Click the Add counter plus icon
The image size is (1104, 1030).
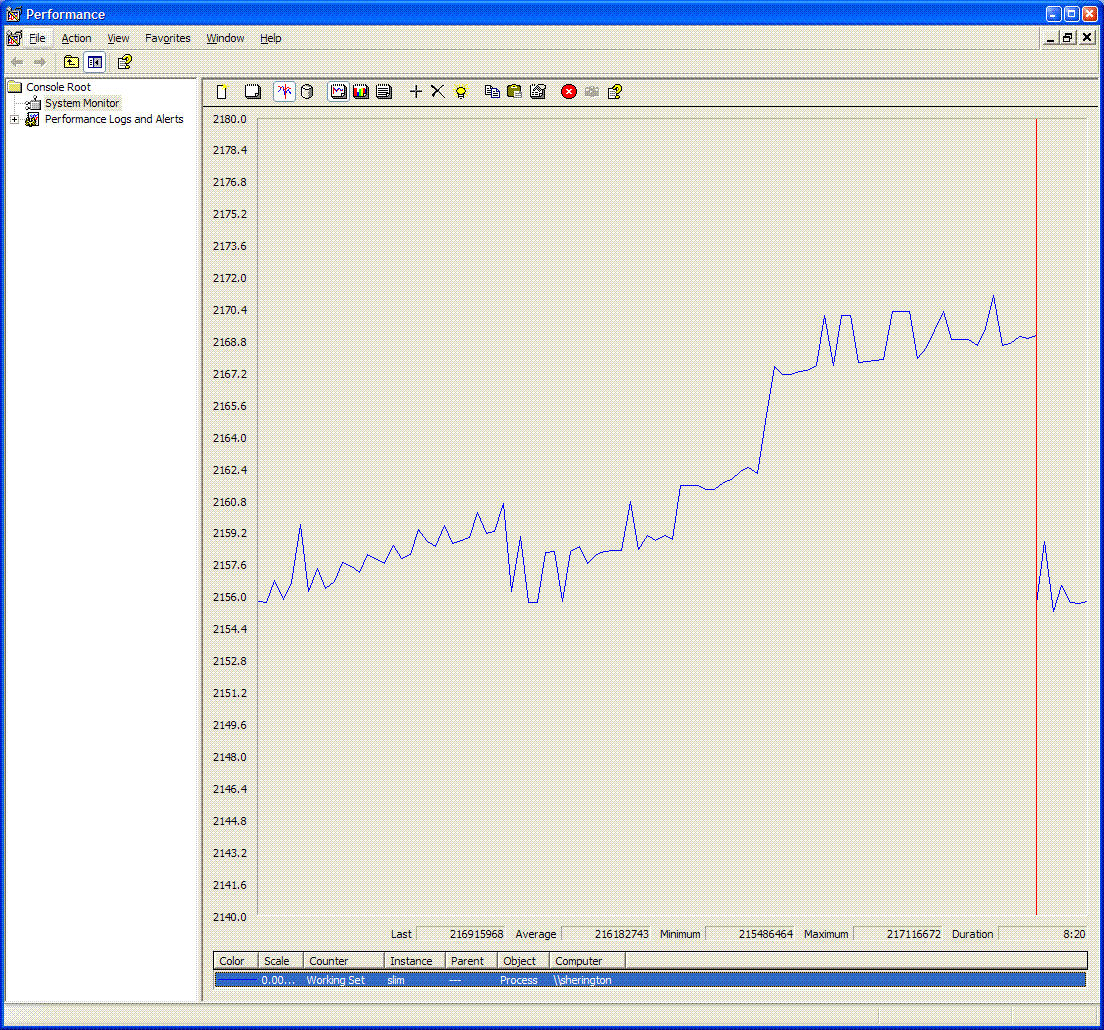tap(416, 92)
